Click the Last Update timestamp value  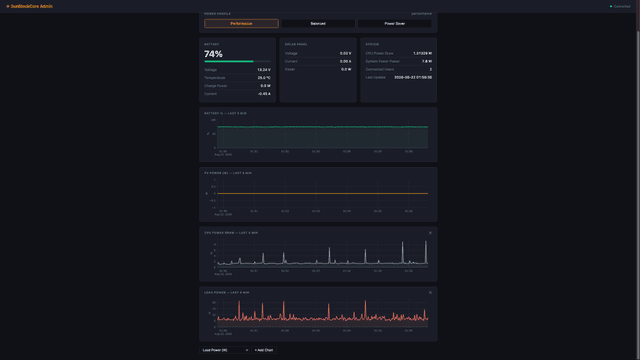tap(413, 78)
